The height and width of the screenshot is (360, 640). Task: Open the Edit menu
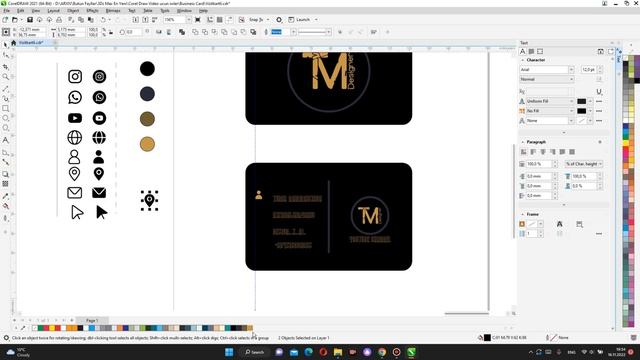[20, 11]
